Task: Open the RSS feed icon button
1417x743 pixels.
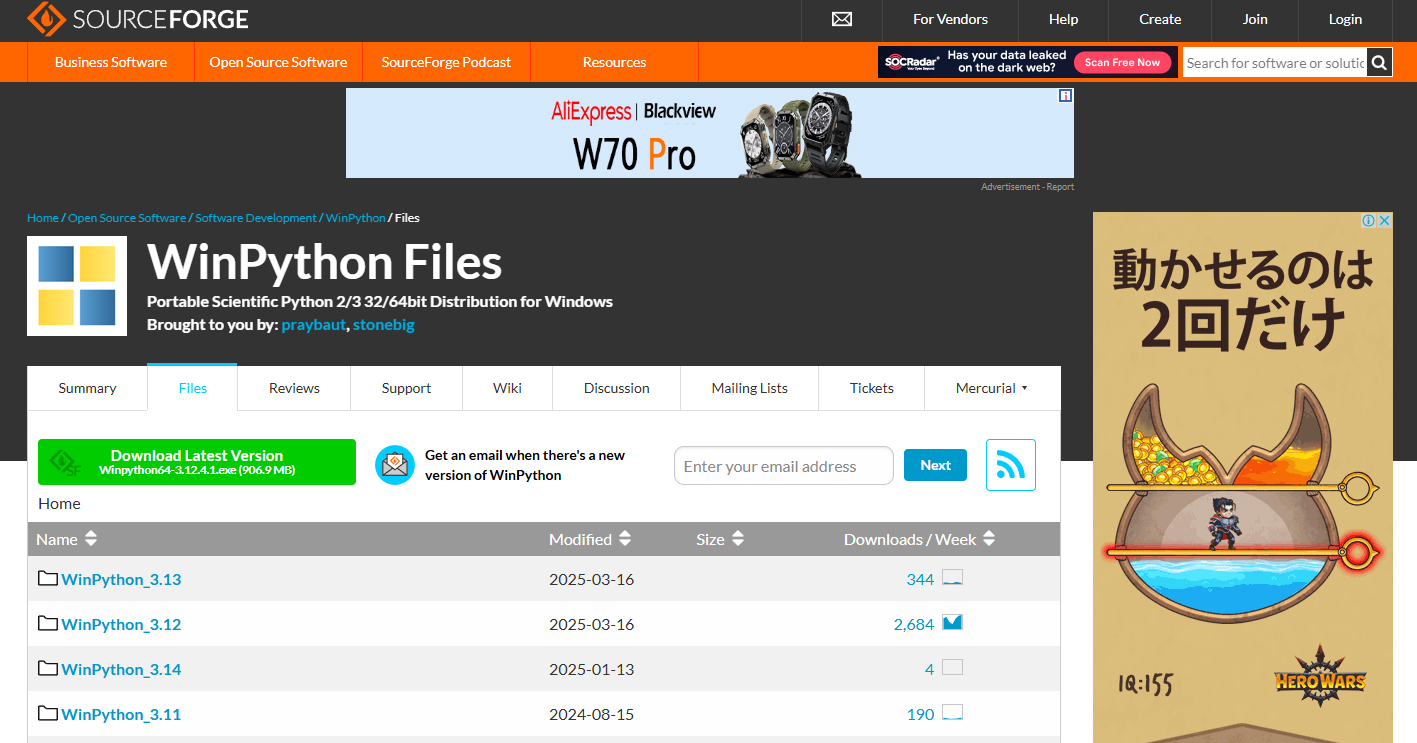Action: pyautogui.click(x=1010, y=465)
